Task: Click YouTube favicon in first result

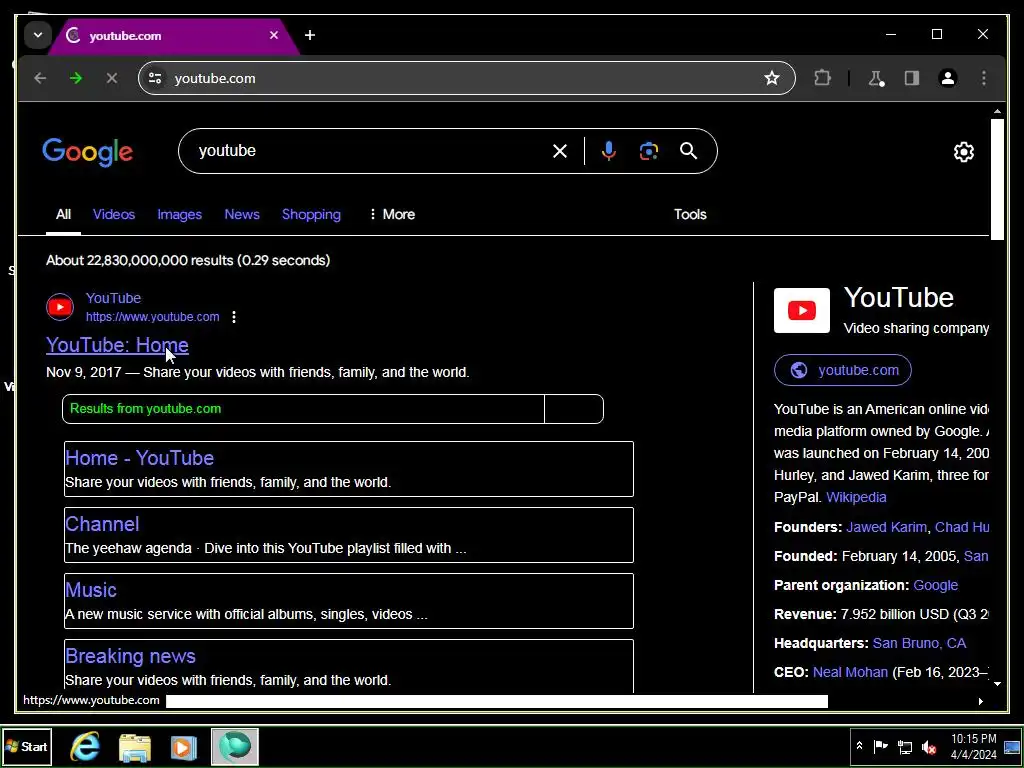Action: [60, 307]
